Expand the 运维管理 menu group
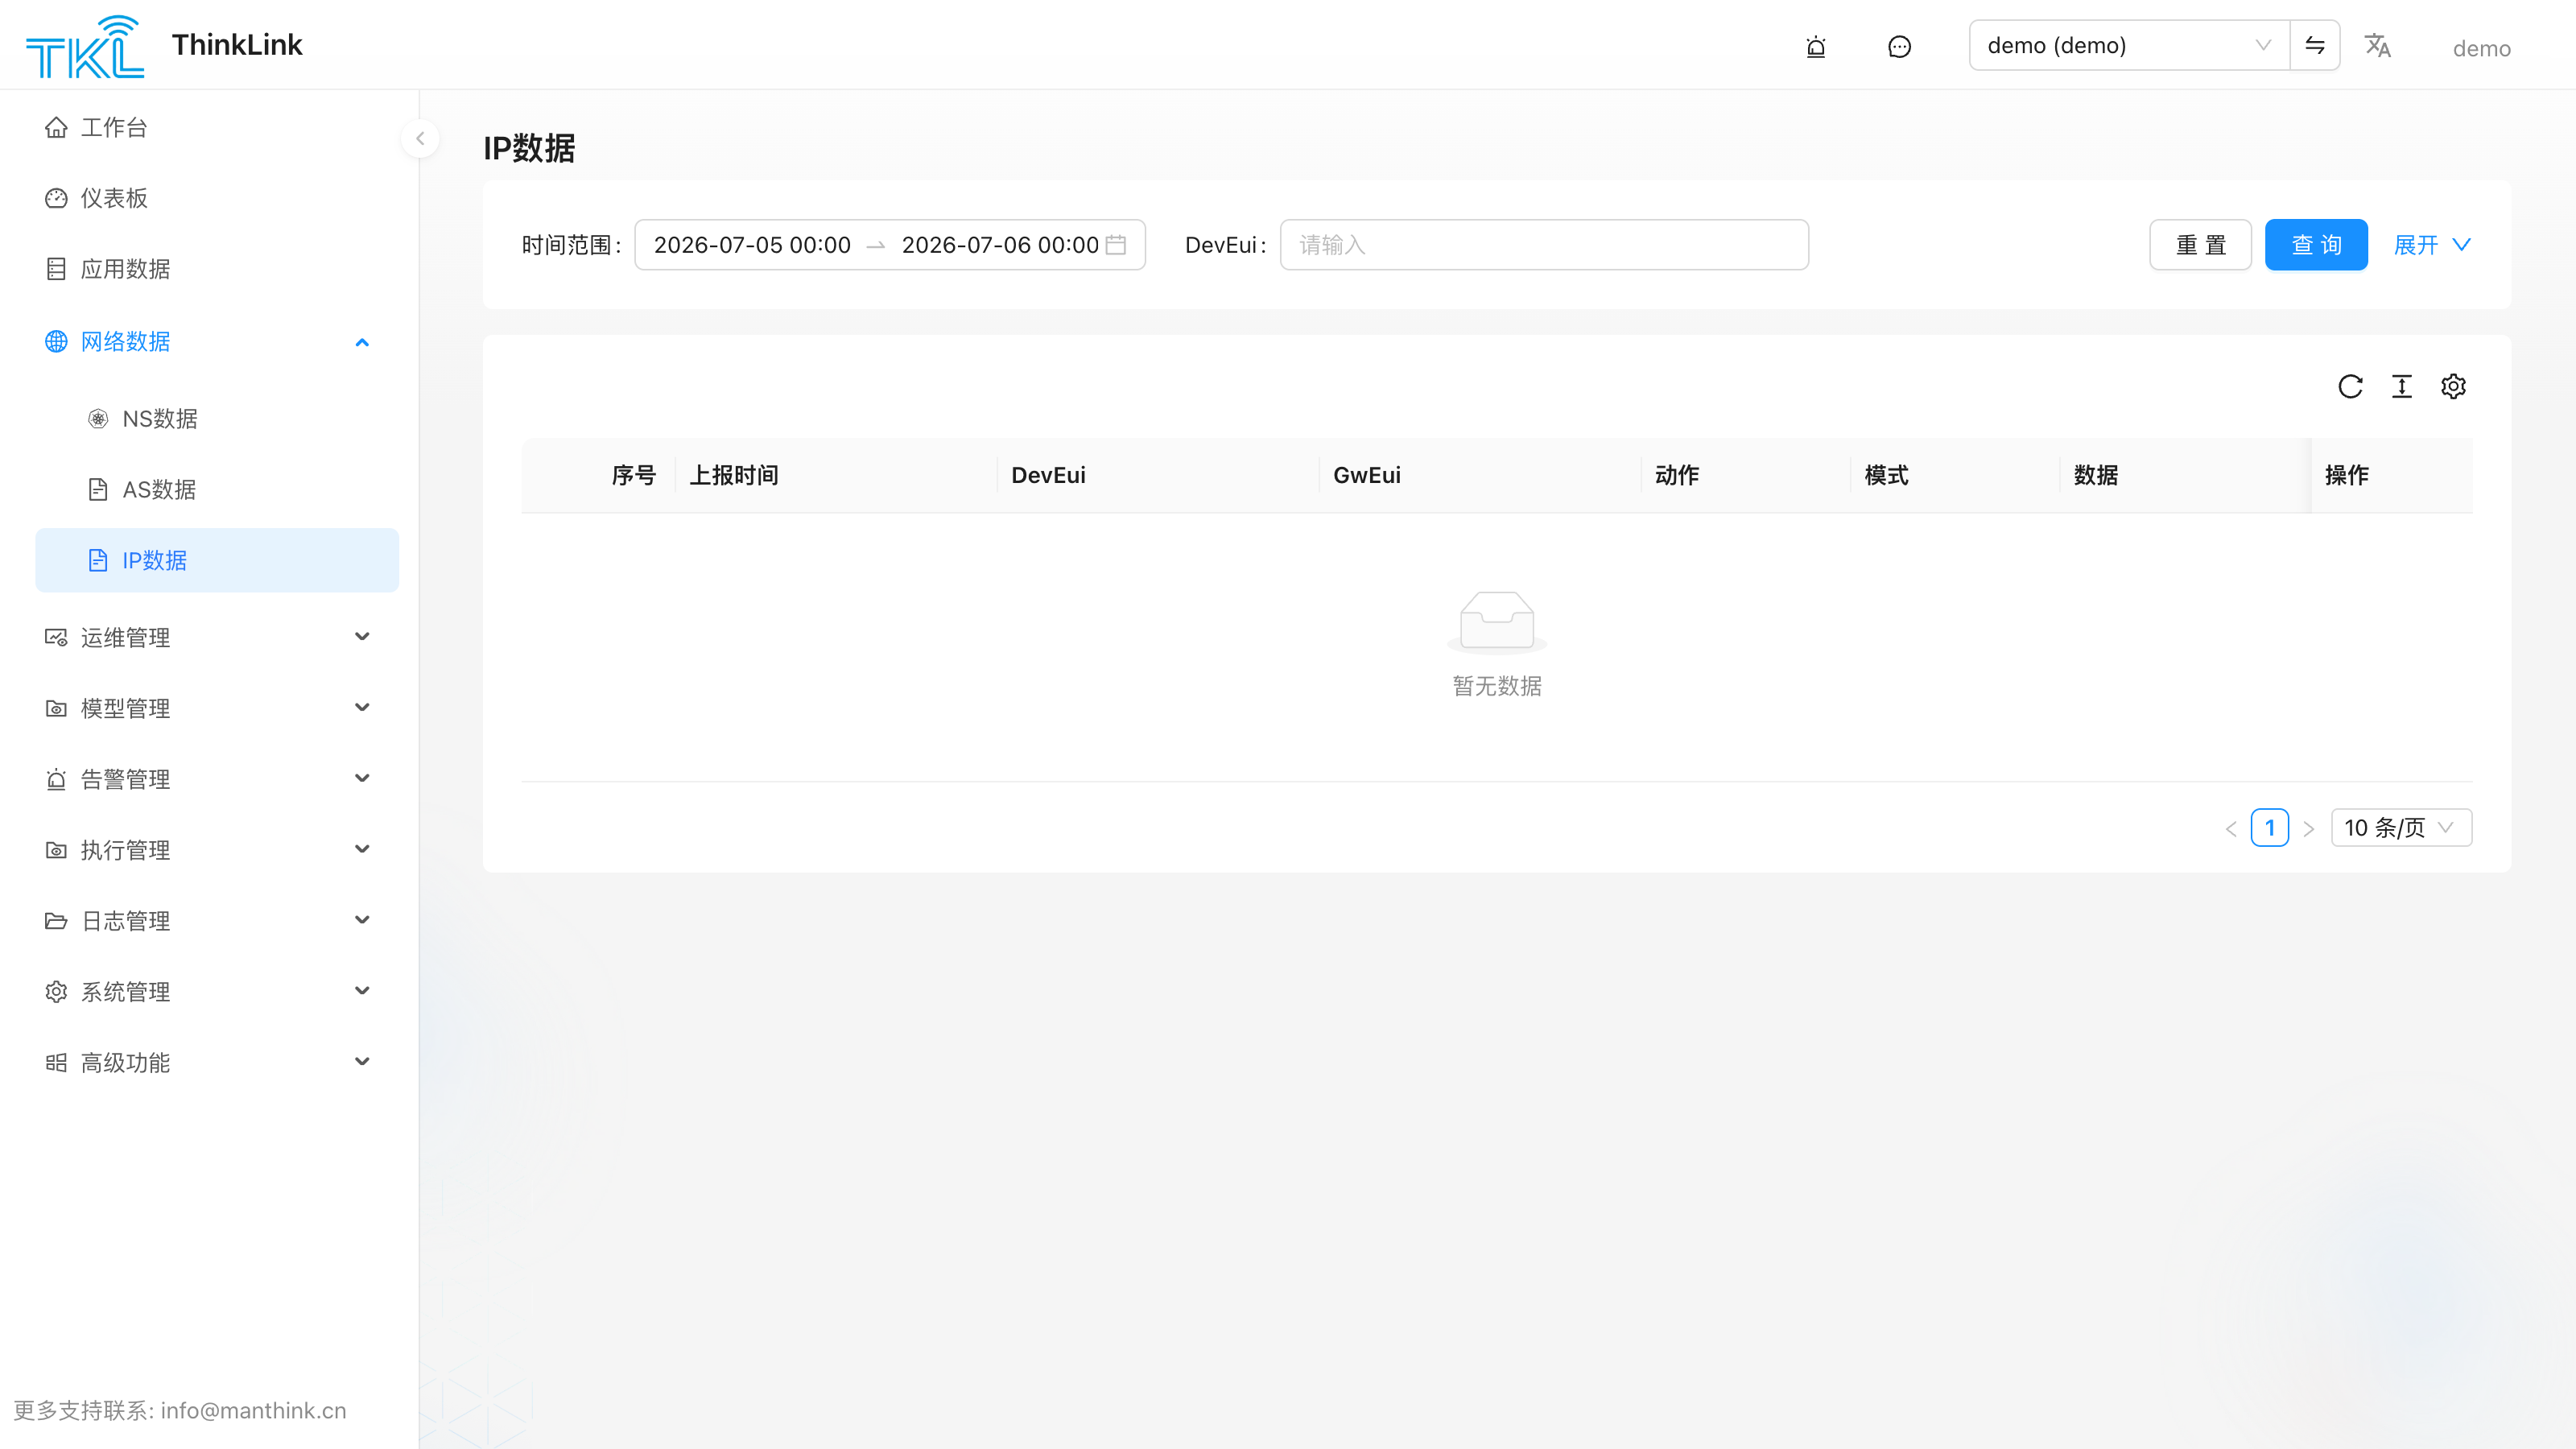The width and height of the screenshot is (2576, 1449). (x=217, y=637)
